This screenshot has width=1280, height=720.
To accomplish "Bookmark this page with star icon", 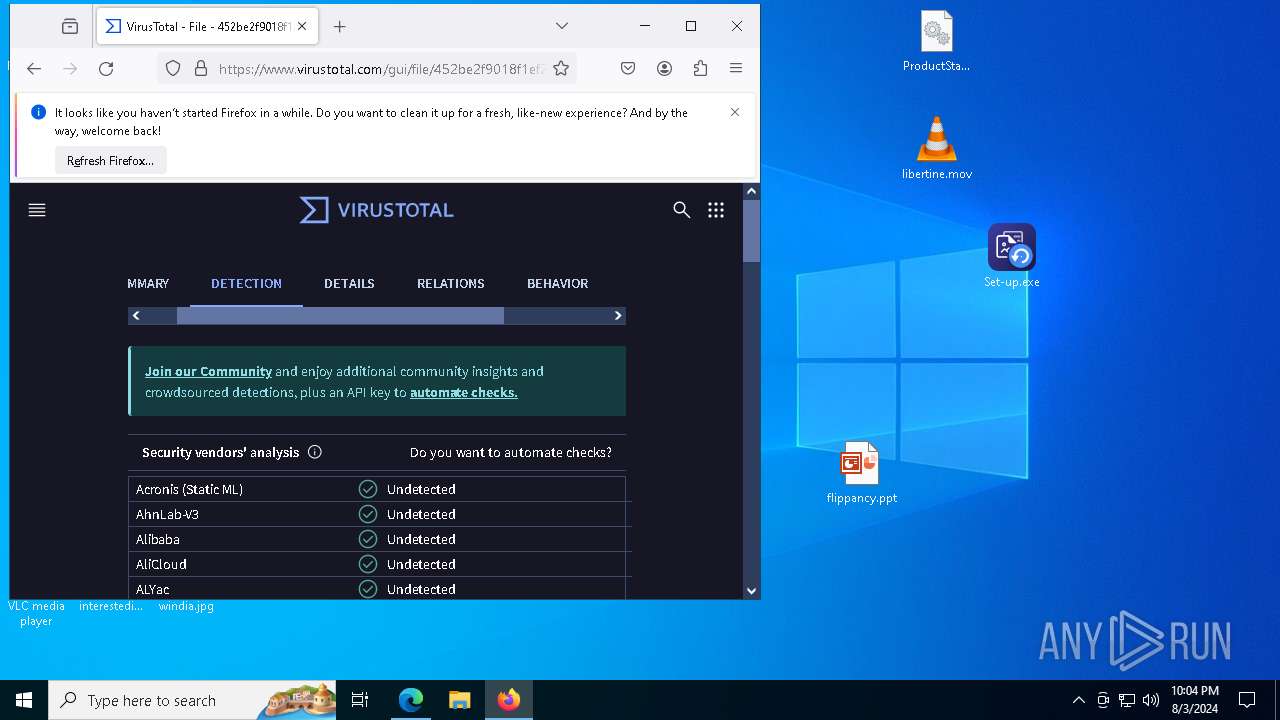I will (561, 69).
